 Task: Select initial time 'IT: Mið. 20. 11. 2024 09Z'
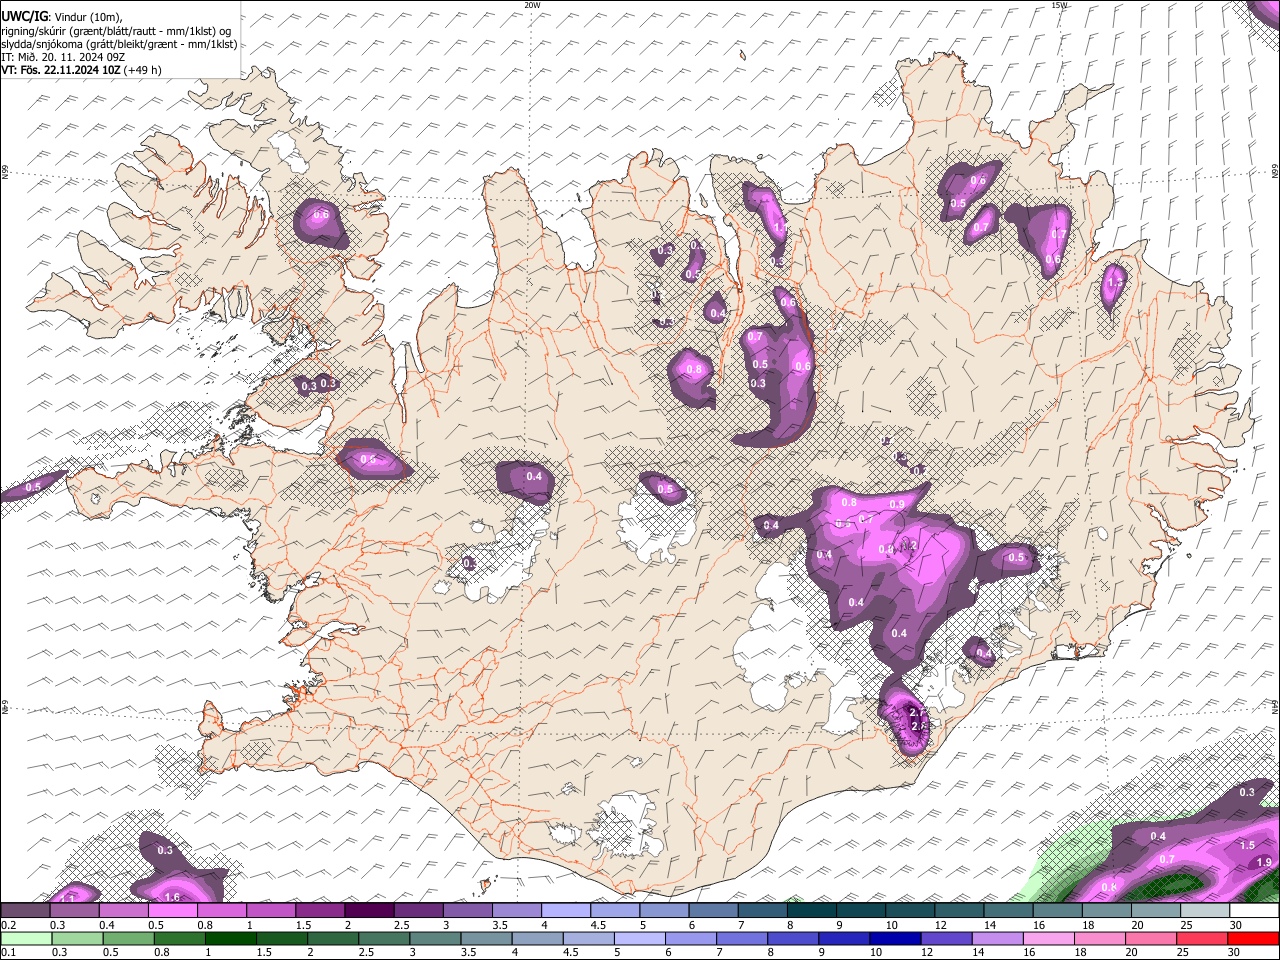63,57
